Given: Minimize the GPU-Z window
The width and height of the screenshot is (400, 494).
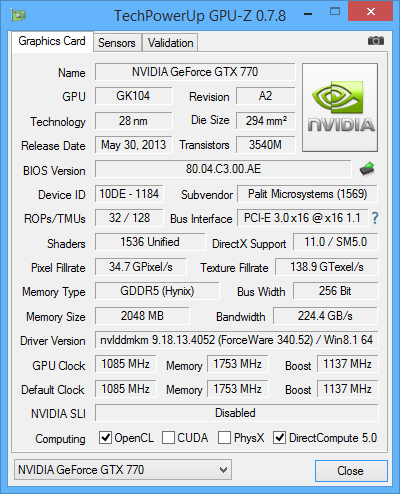Looking at the screenshot, I should tap(308, 14).
